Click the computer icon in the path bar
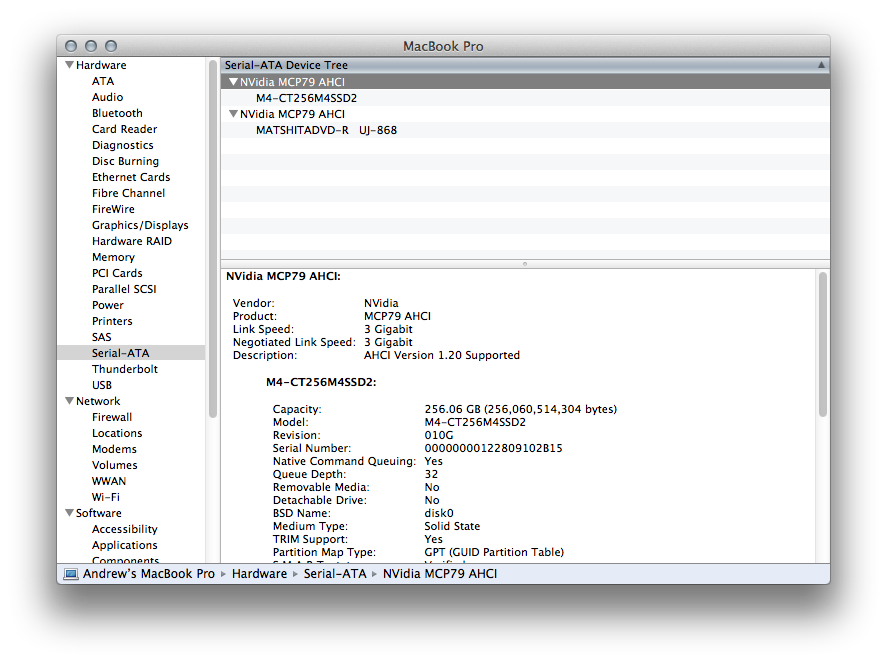Screen dimensions: 887x663 [x=71, y=574]
